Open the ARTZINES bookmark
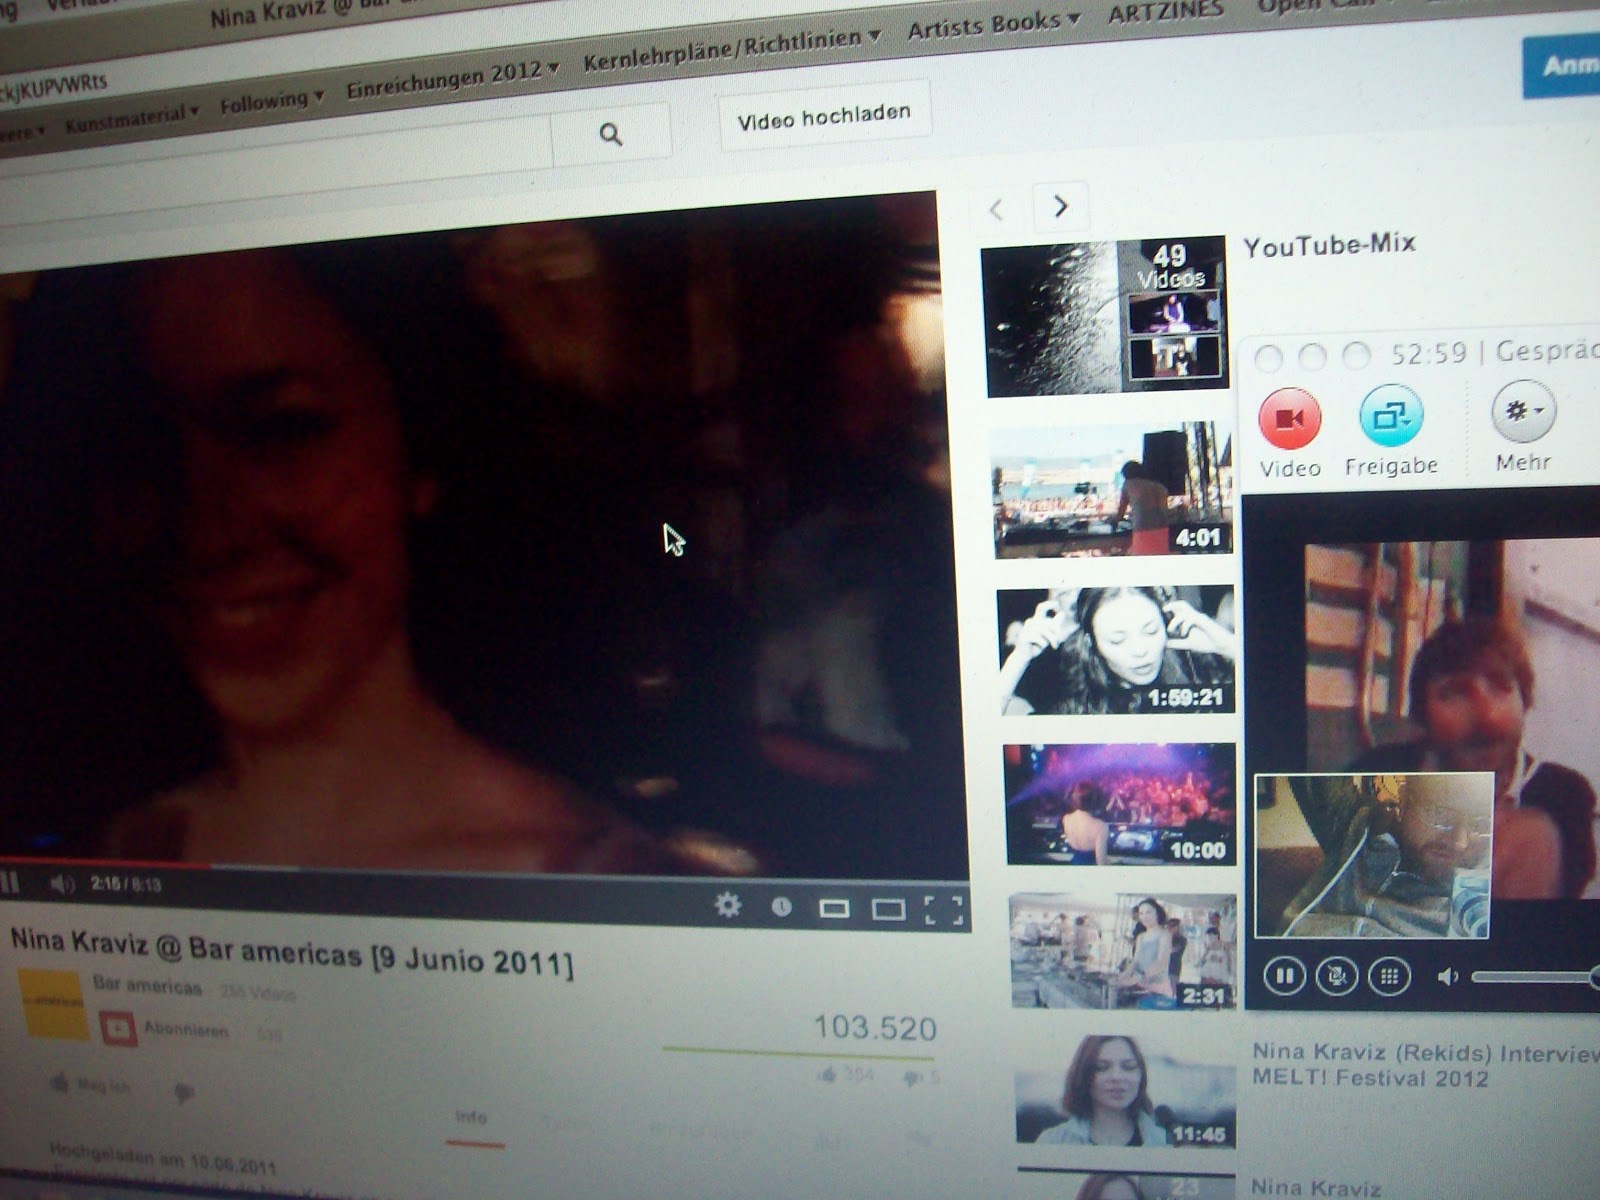Image resolution: width=1600 pixels, height=1200 pixels. (1165, 12)
